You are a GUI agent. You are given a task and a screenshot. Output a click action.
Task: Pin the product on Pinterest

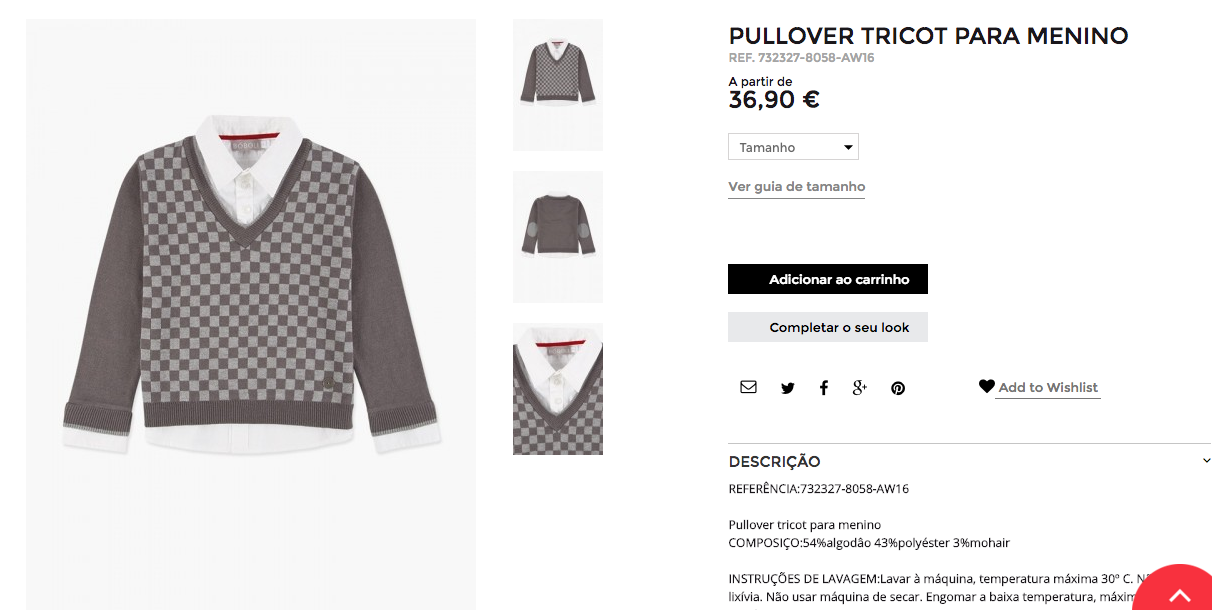tap(898, 388)
